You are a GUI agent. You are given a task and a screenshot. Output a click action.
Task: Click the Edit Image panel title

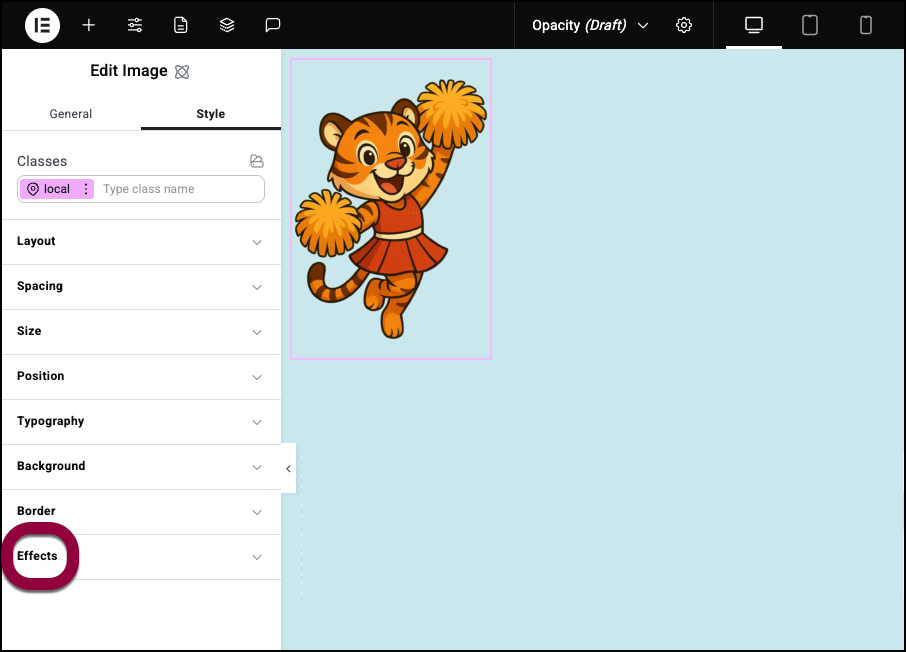point(129,71)
